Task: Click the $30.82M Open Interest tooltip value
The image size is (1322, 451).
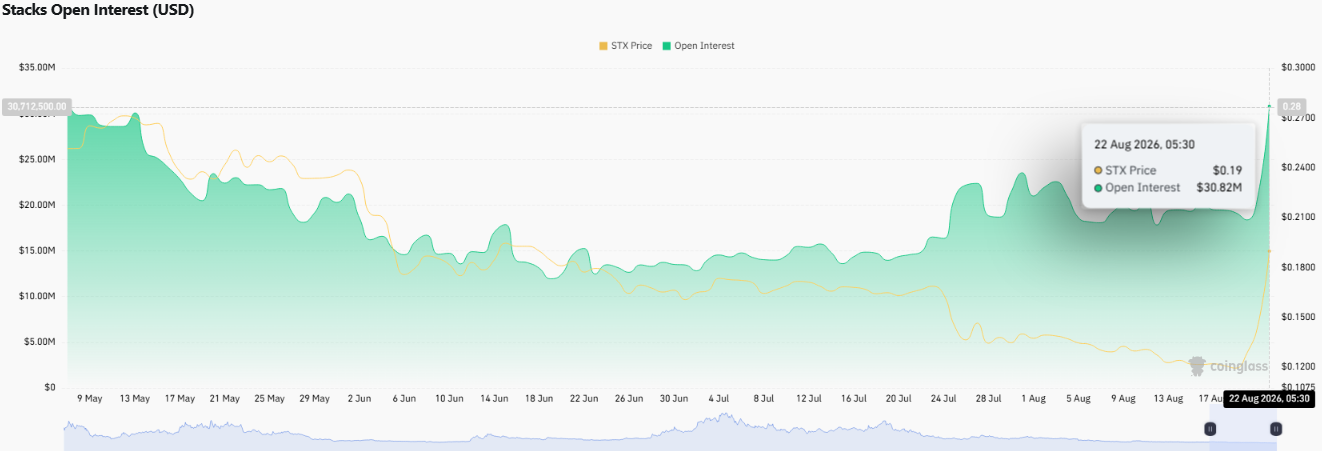Action: [x=1219, y=187]
